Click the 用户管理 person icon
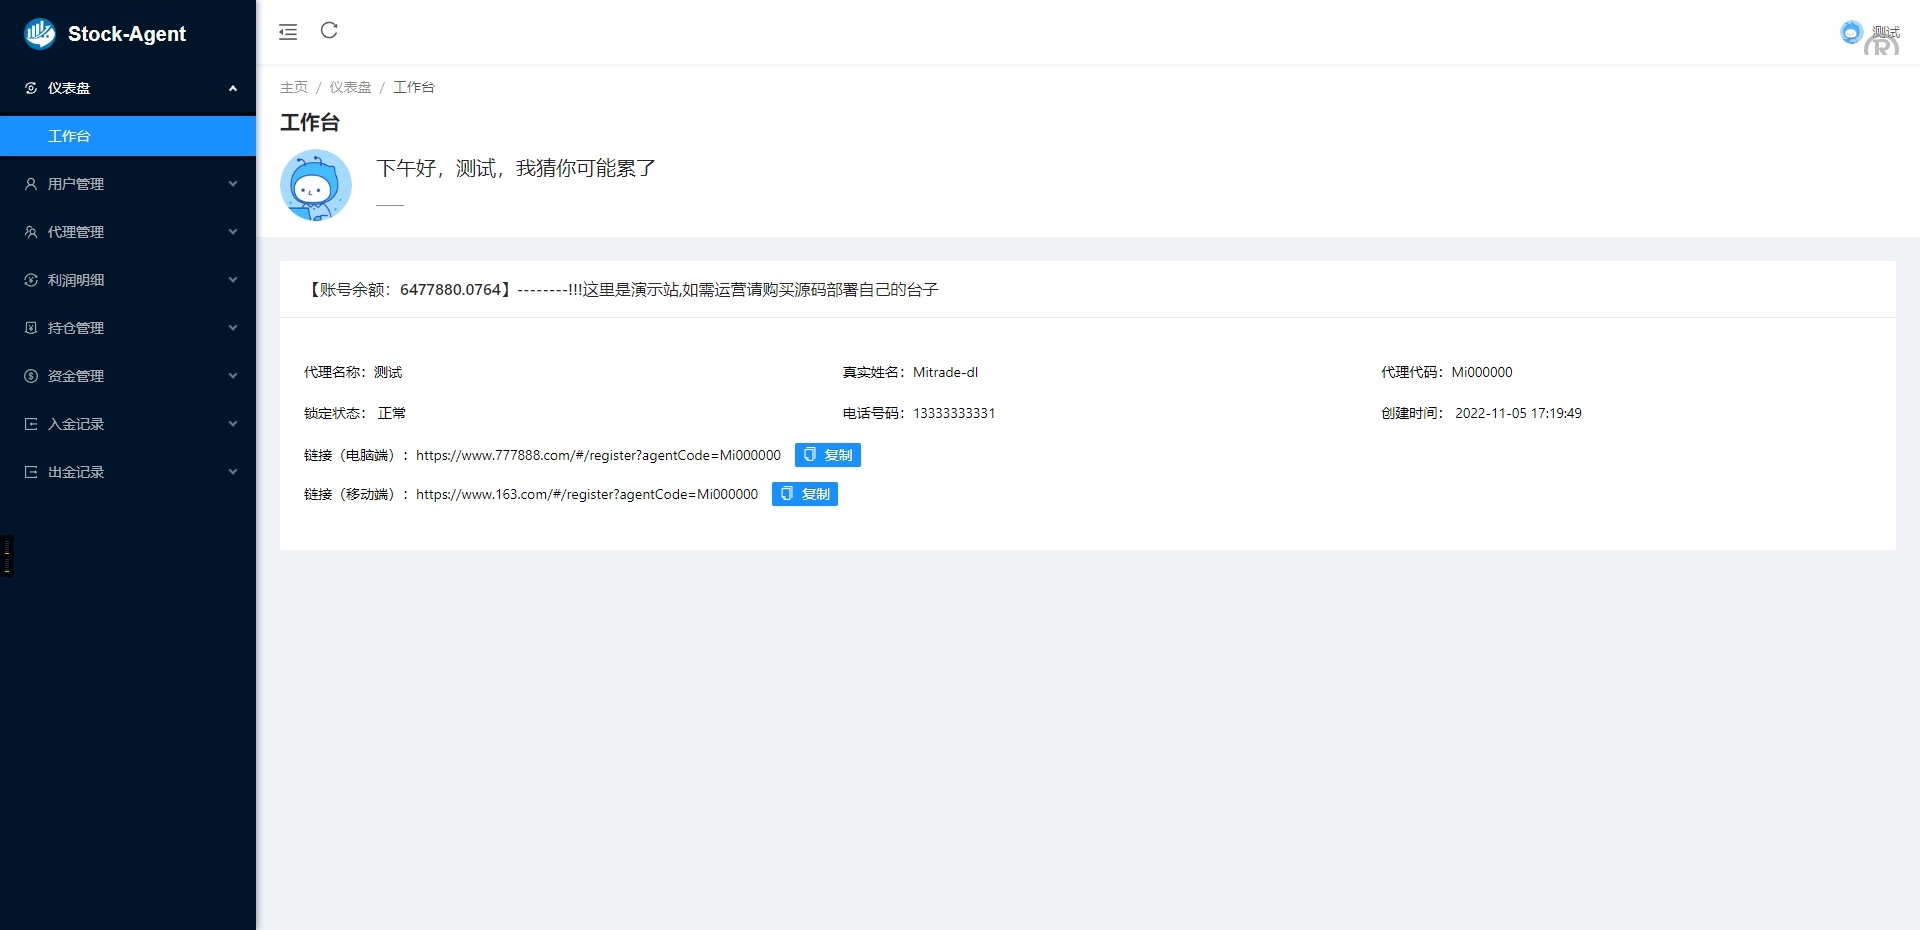 31,184
